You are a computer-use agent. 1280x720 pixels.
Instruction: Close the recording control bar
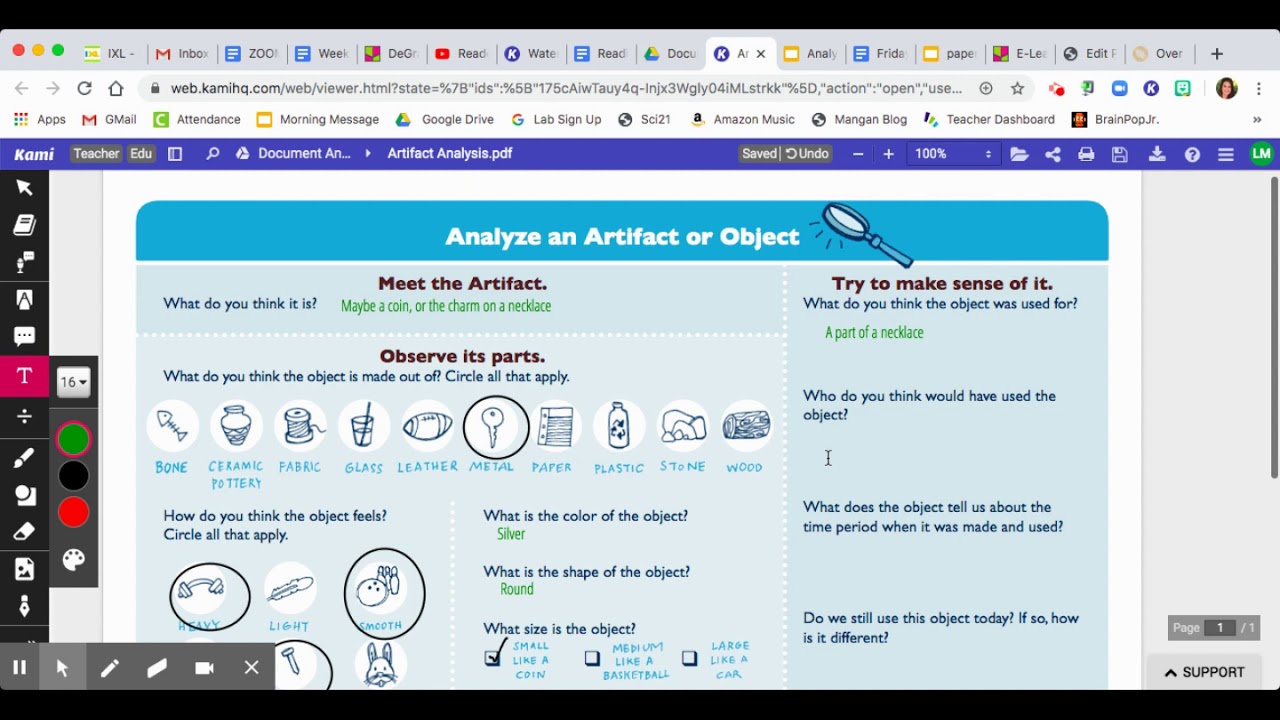[x=251, y=668]
